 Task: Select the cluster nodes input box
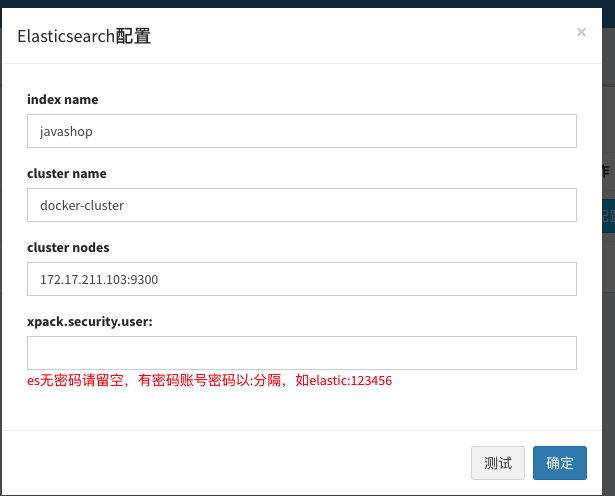click(x=302, y=279)
